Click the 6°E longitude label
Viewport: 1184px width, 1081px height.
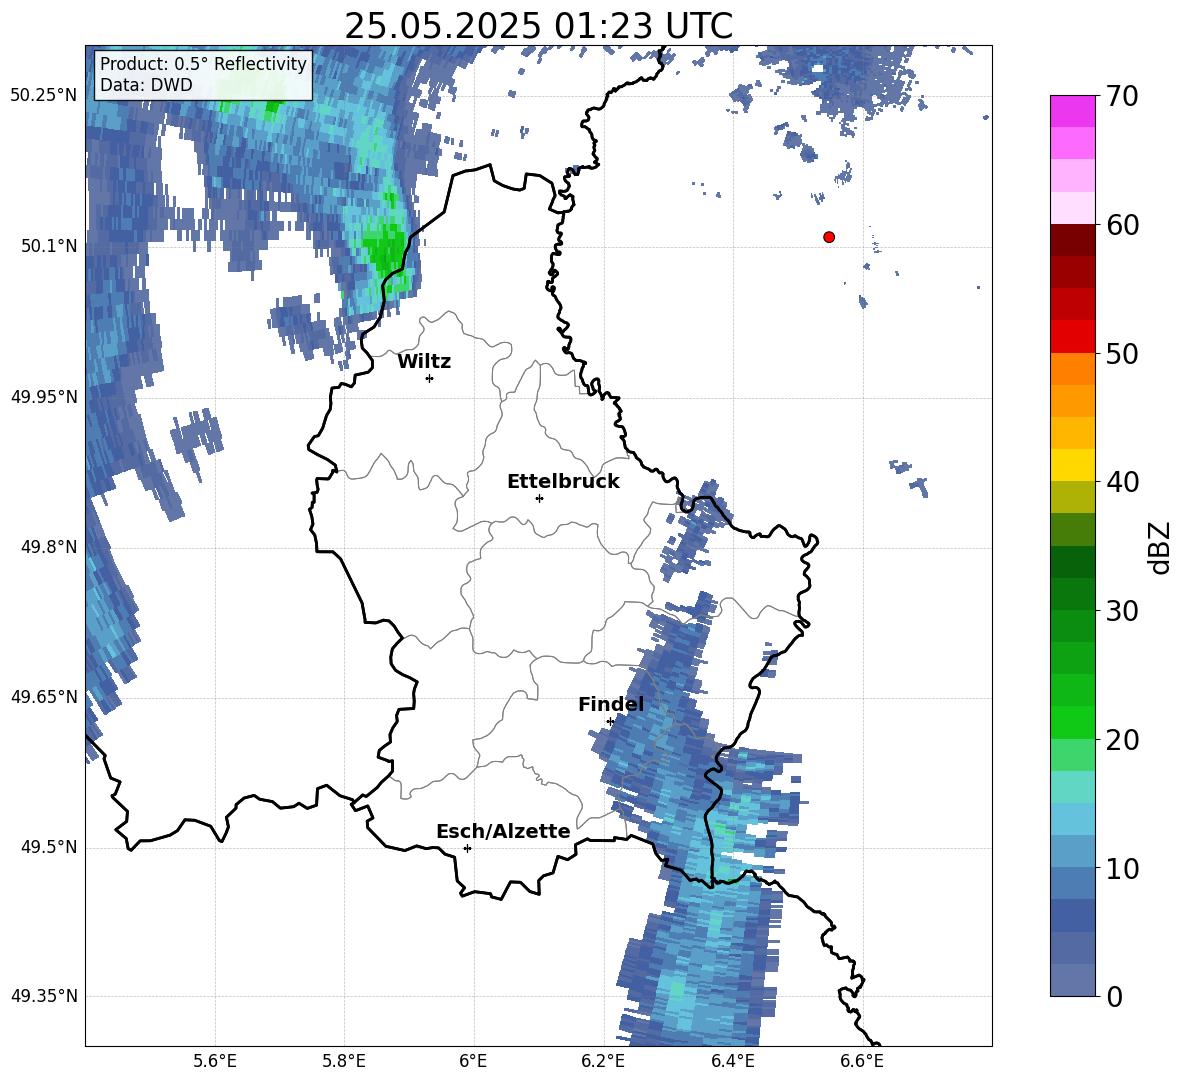(x=473, y=1061)
